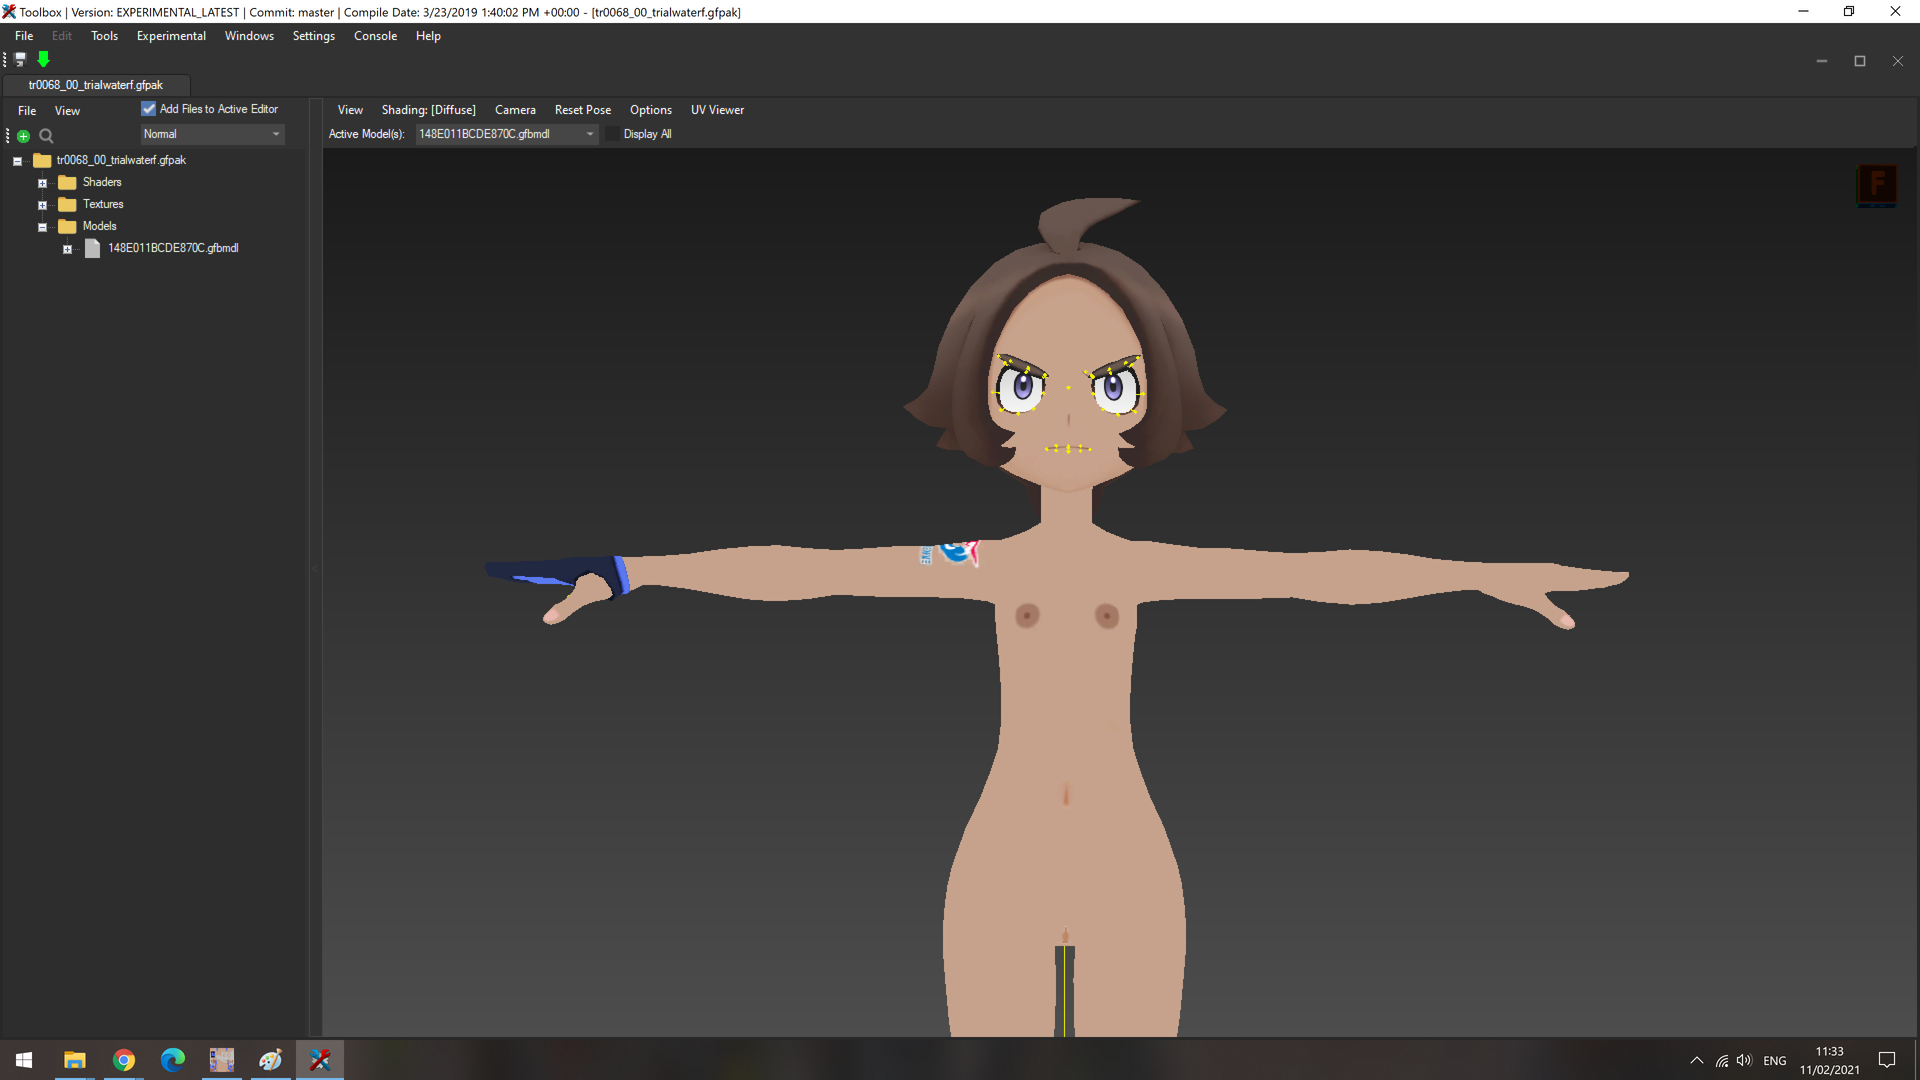
Task: Enable the Display All checkbox
Action: [613, 134]
